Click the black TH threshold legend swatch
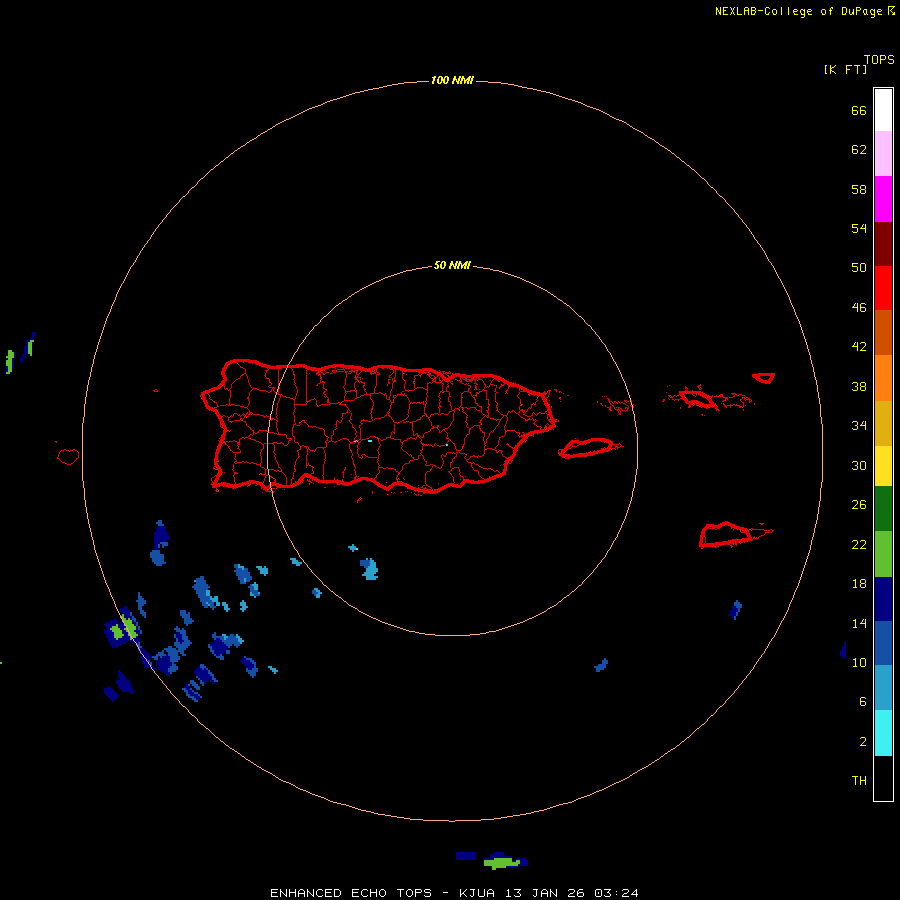 (x=883, y=778)
